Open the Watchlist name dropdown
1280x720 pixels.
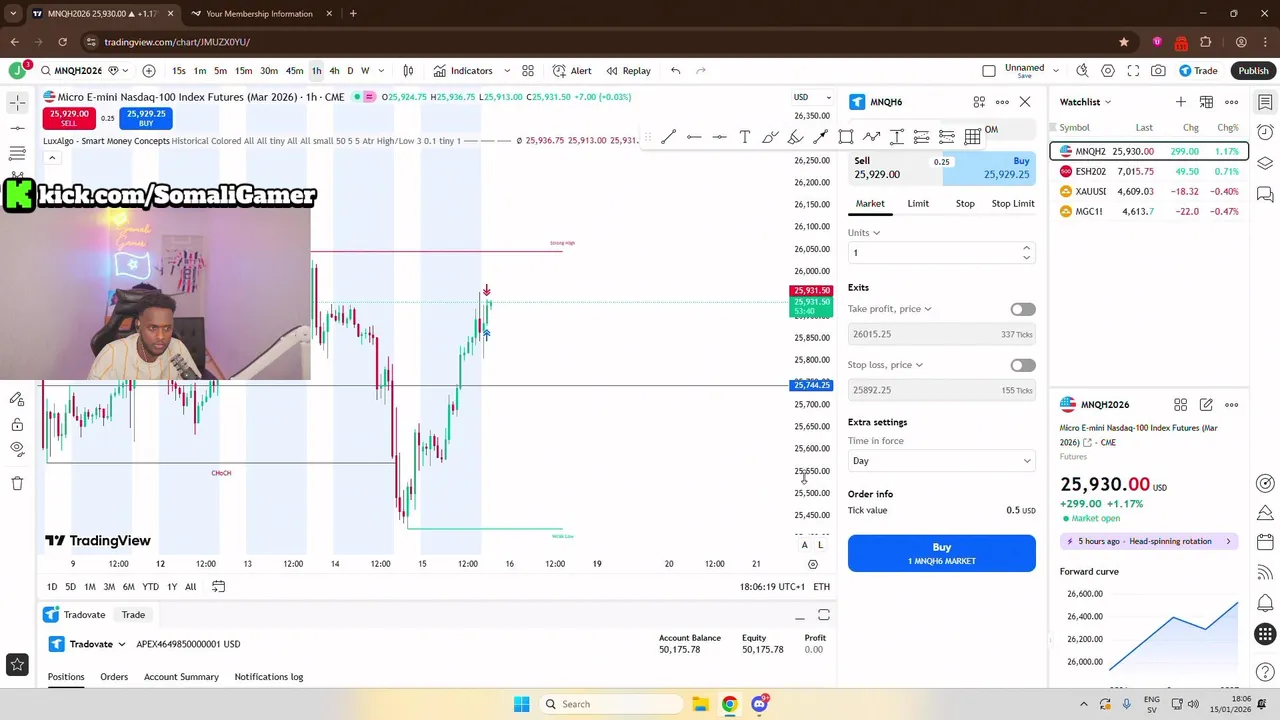pos(1085,102)
